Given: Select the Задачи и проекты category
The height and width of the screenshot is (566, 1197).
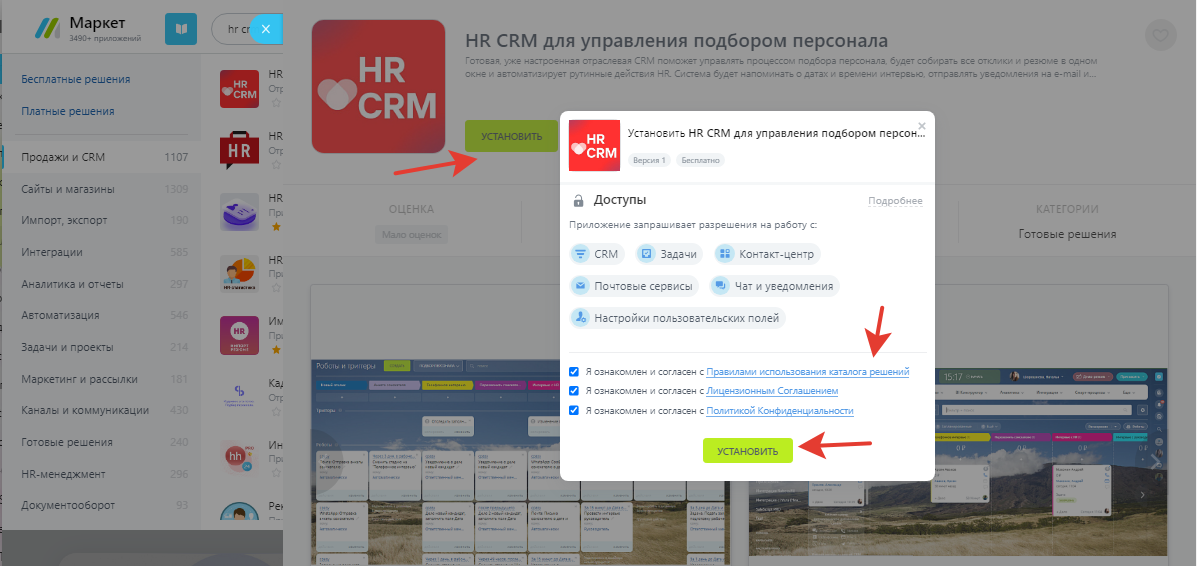Looking at the screenshot, I should point(102,348).
